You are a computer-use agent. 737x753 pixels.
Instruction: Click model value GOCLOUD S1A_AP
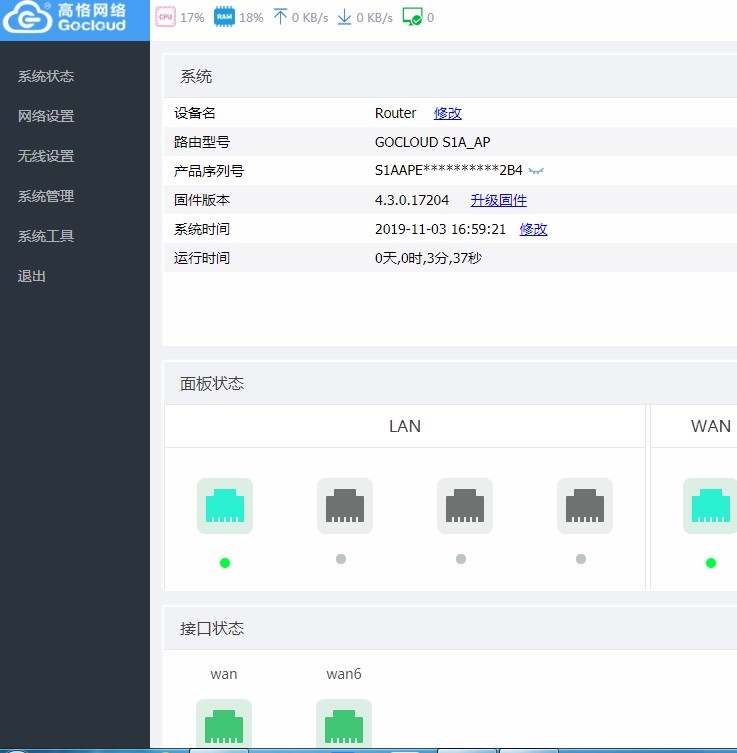click(x=433, y=142)
